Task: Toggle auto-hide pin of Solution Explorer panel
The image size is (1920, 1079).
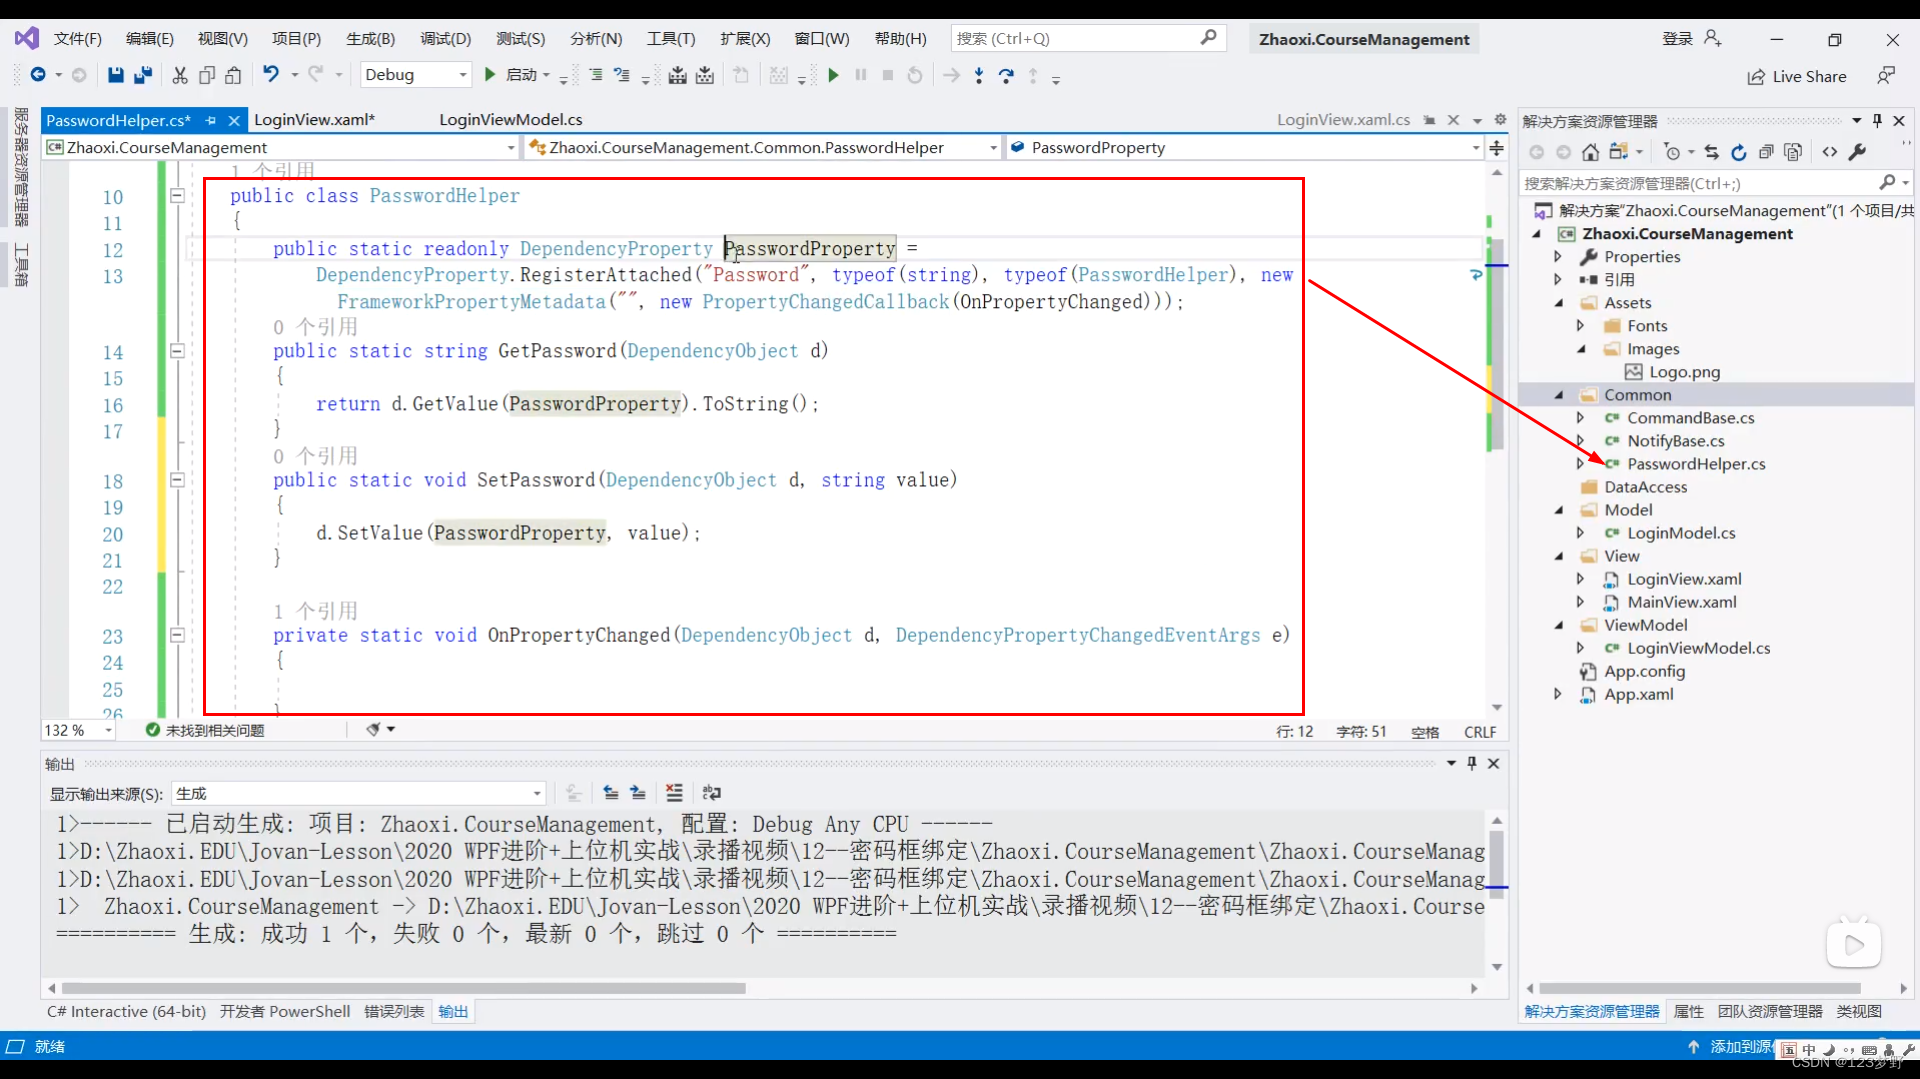Action: pos(1877,120)
